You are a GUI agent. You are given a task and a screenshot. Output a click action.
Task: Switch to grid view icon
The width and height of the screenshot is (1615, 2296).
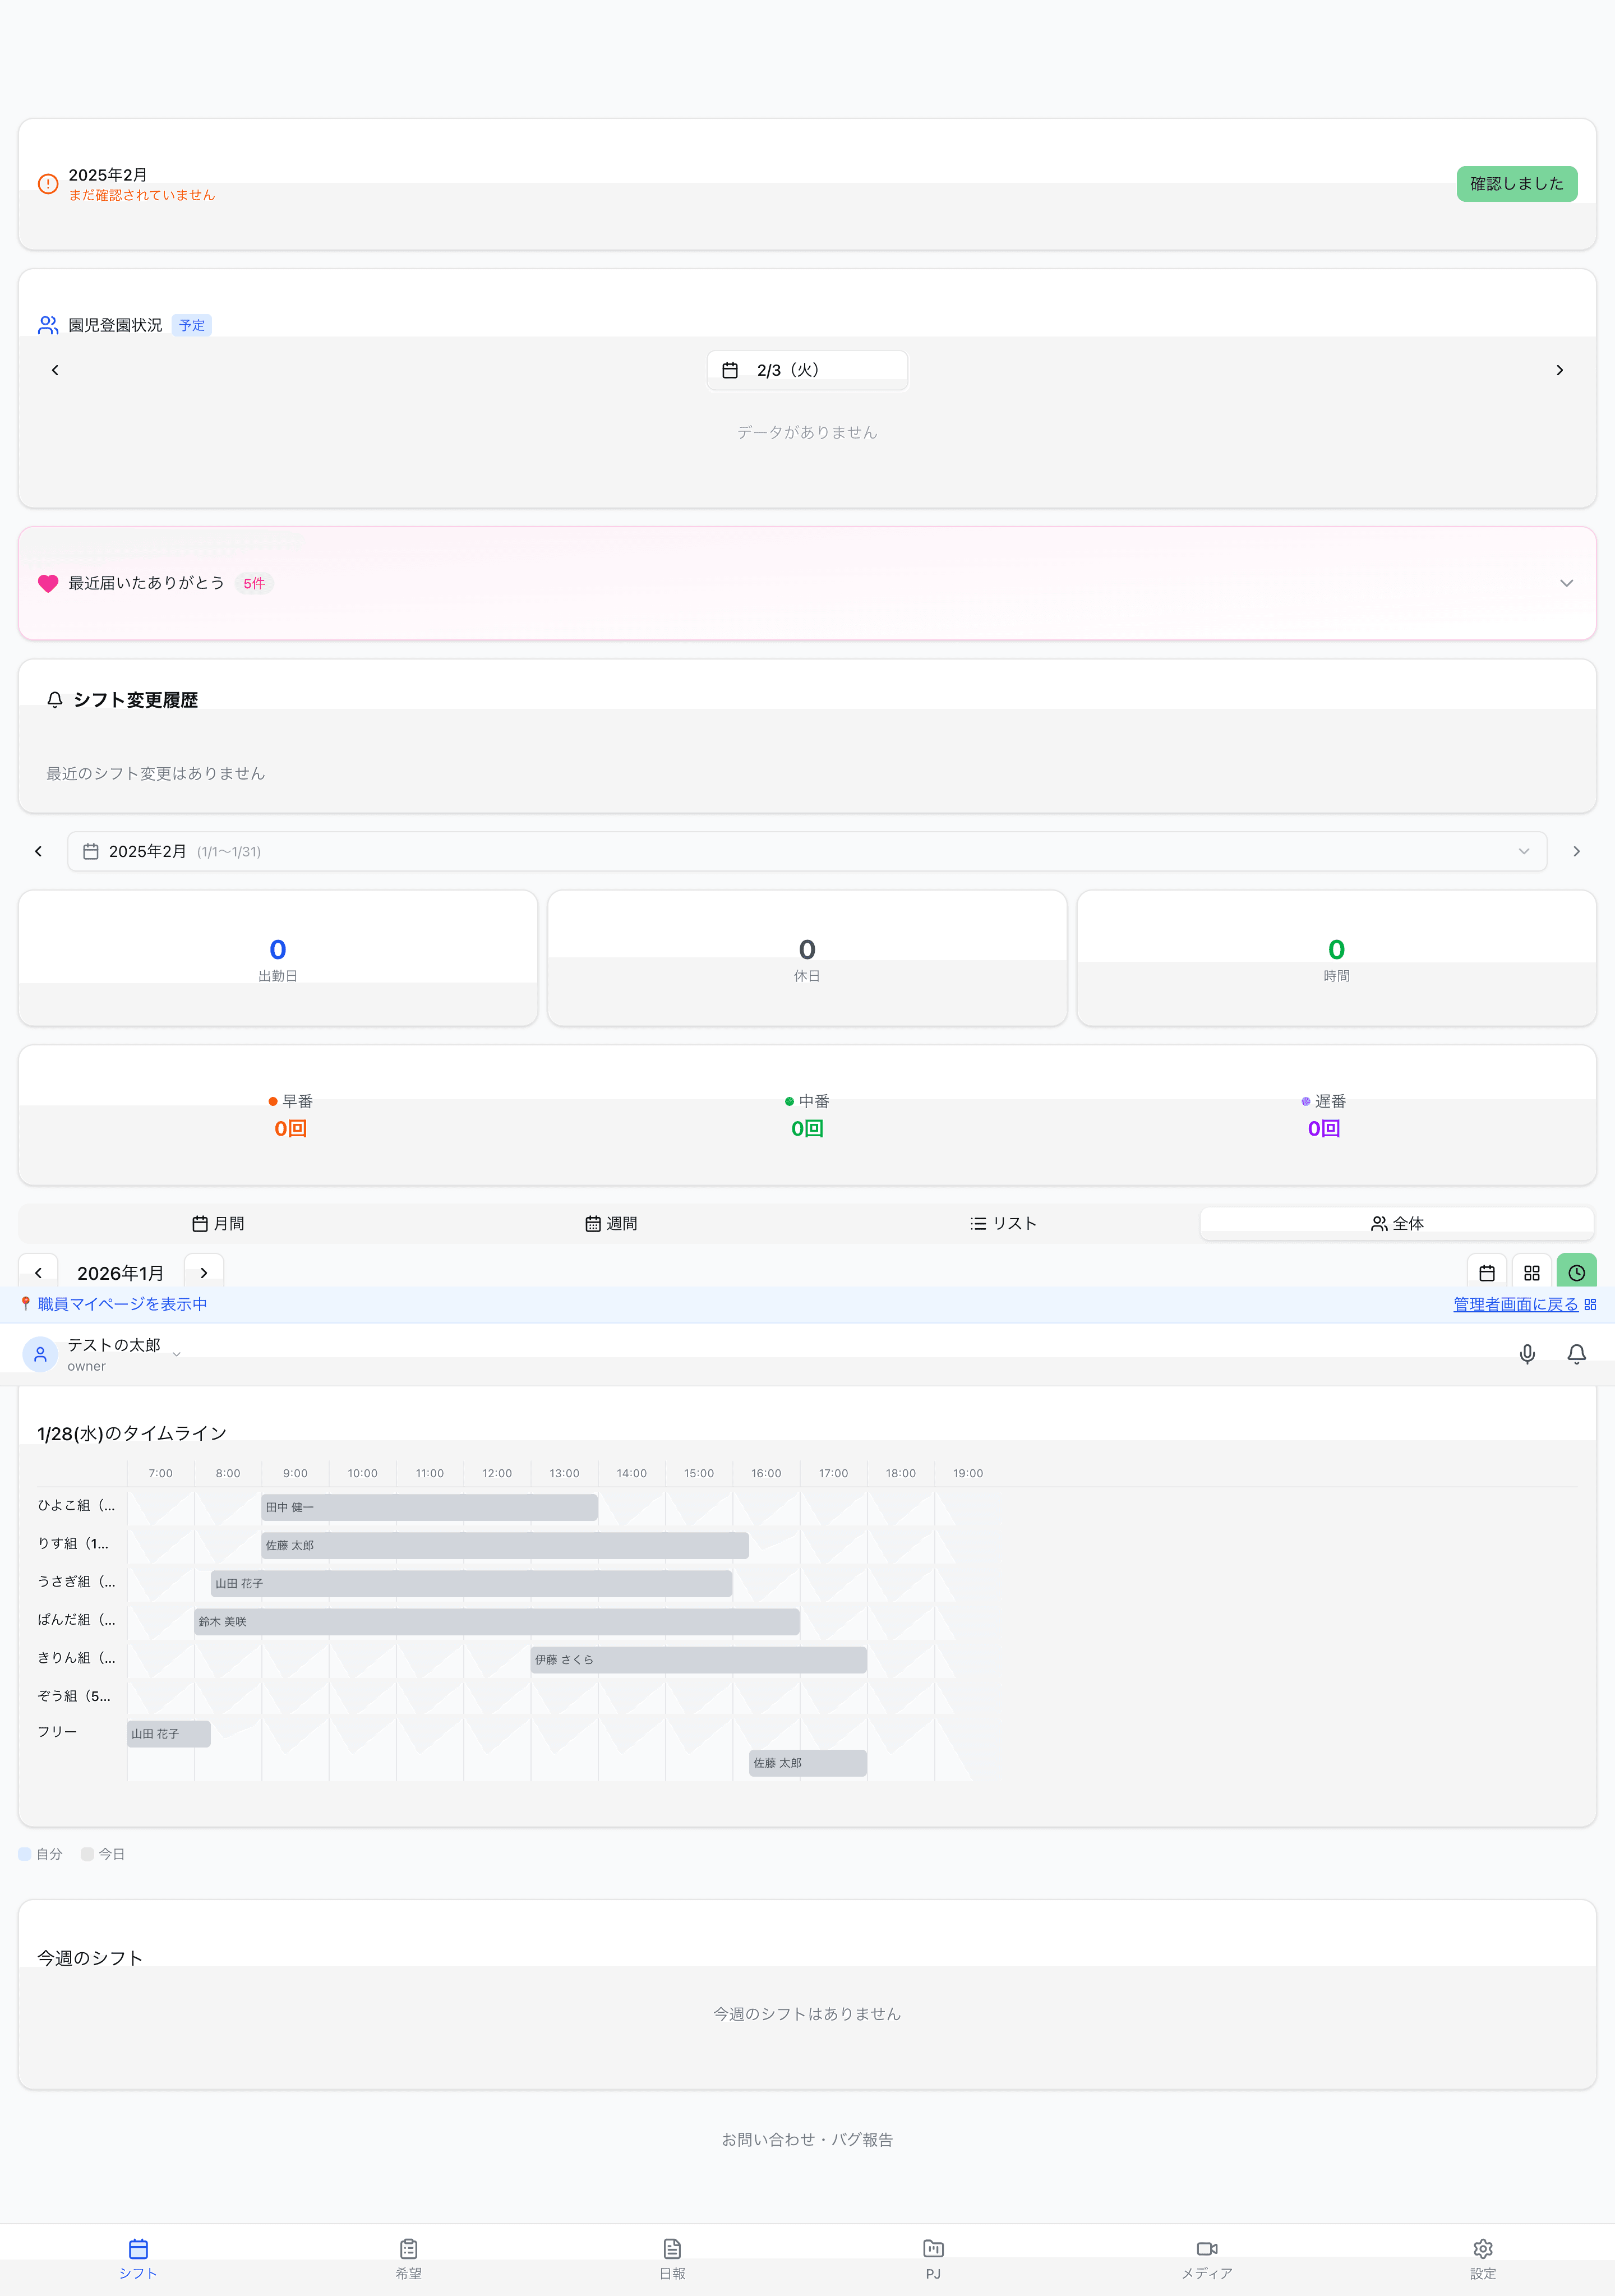[1531, 1273]
